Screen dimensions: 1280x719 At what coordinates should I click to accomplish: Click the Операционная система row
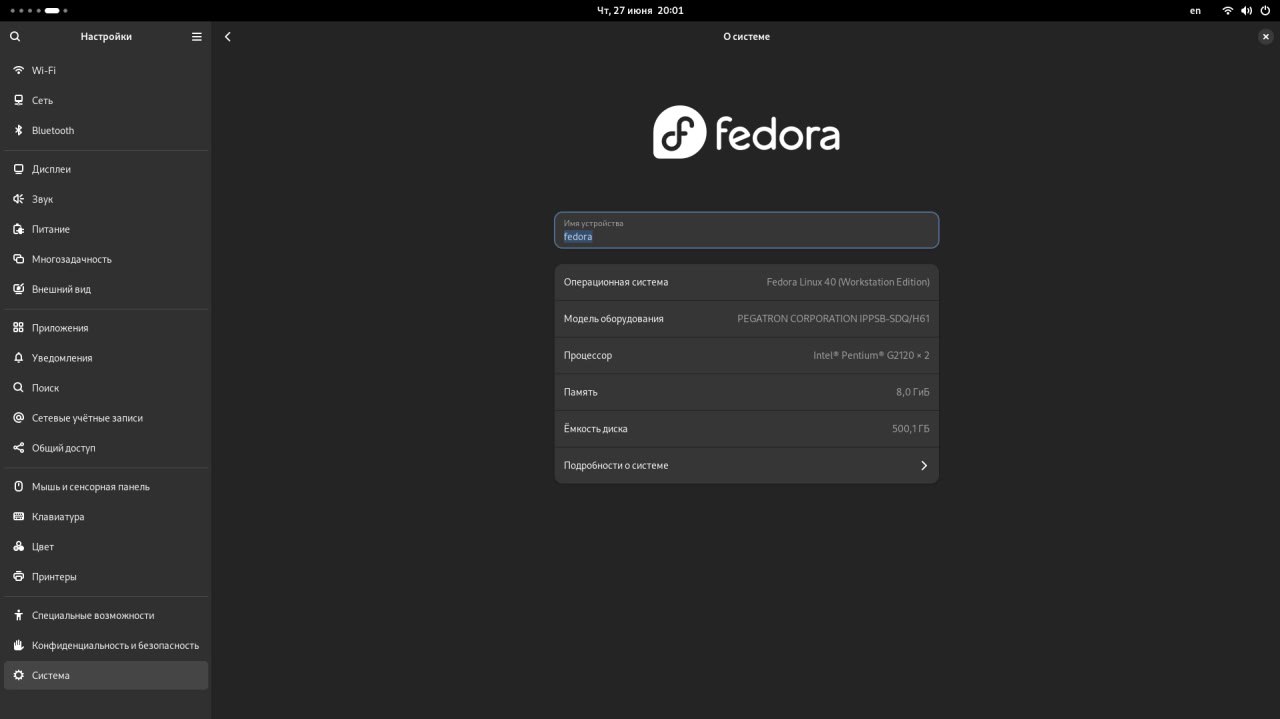(x=746, y=282)
